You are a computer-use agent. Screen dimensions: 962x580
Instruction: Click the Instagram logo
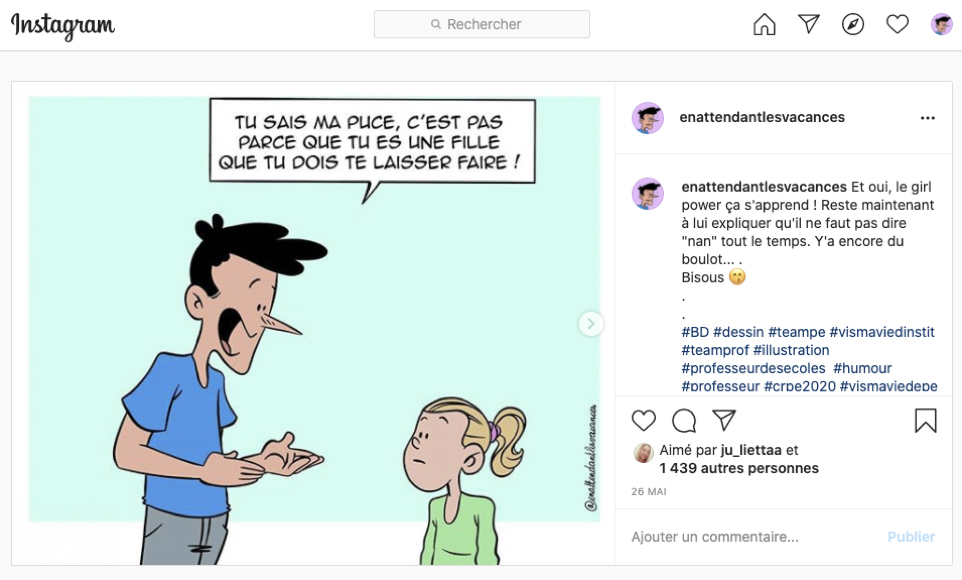point(63,26)
